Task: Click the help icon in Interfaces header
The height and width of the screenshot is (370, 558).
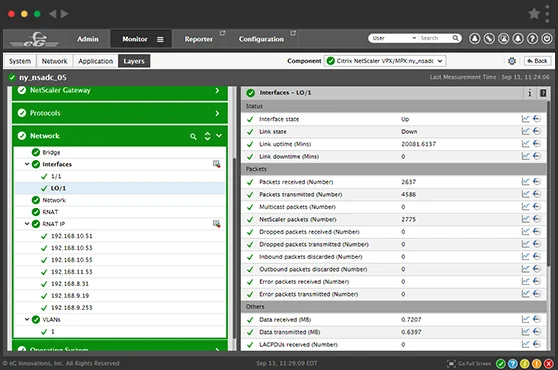Action: (543, 93)
